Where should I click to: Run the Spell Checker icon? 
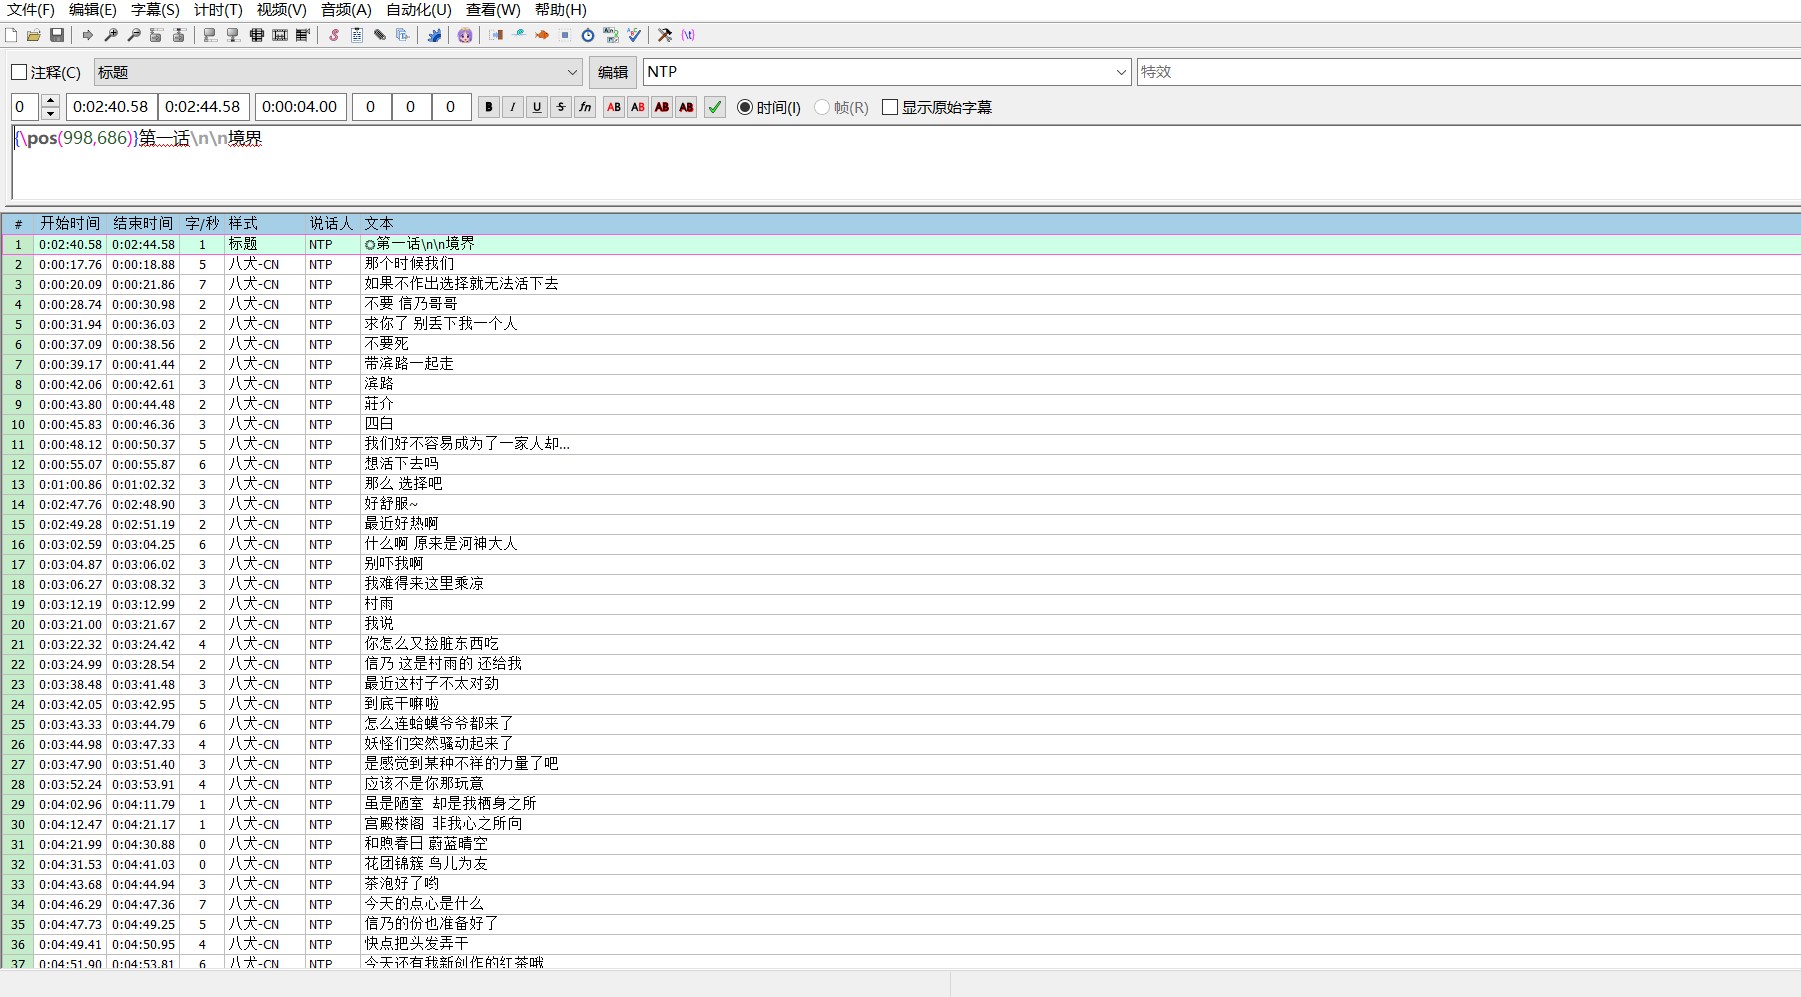pos(634,35)
